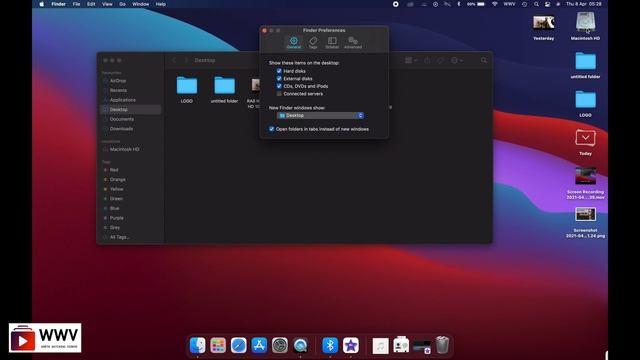
Task: Open the Sidebar preferences tab
Action: click(332, 42)
